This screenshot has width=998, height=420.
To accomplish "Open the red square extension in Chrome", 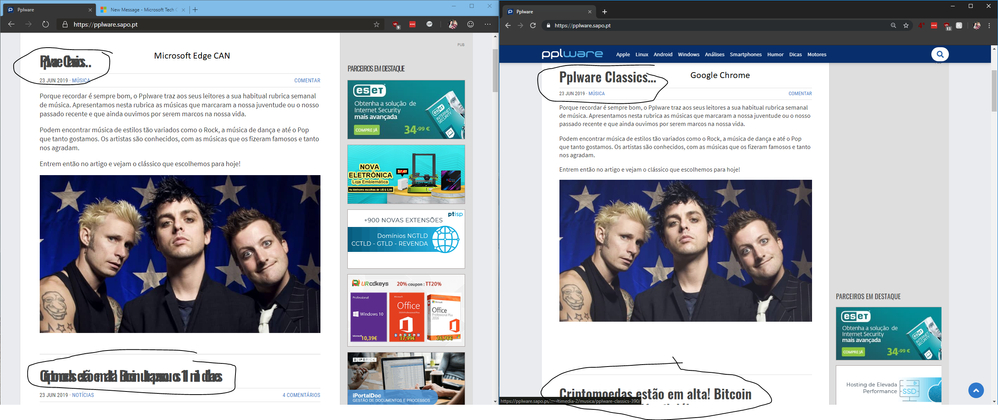I will (x=934, y=25).
